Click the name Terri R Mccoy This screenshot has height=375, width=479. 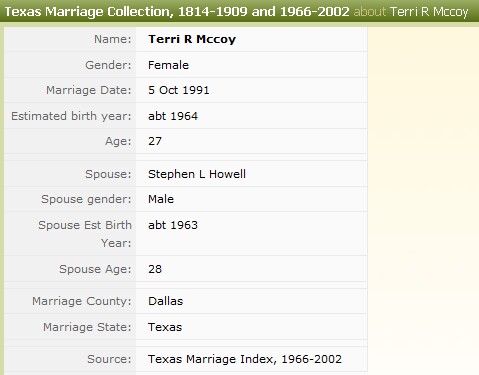click(192, 39)
